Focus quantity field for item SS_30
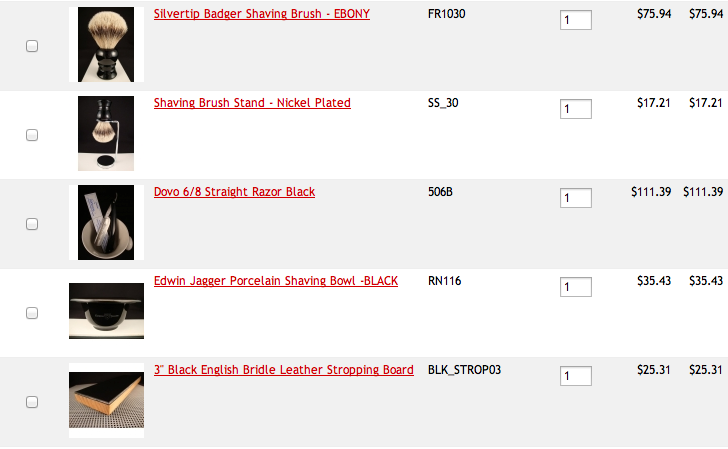728x449 pixels. 576,109
